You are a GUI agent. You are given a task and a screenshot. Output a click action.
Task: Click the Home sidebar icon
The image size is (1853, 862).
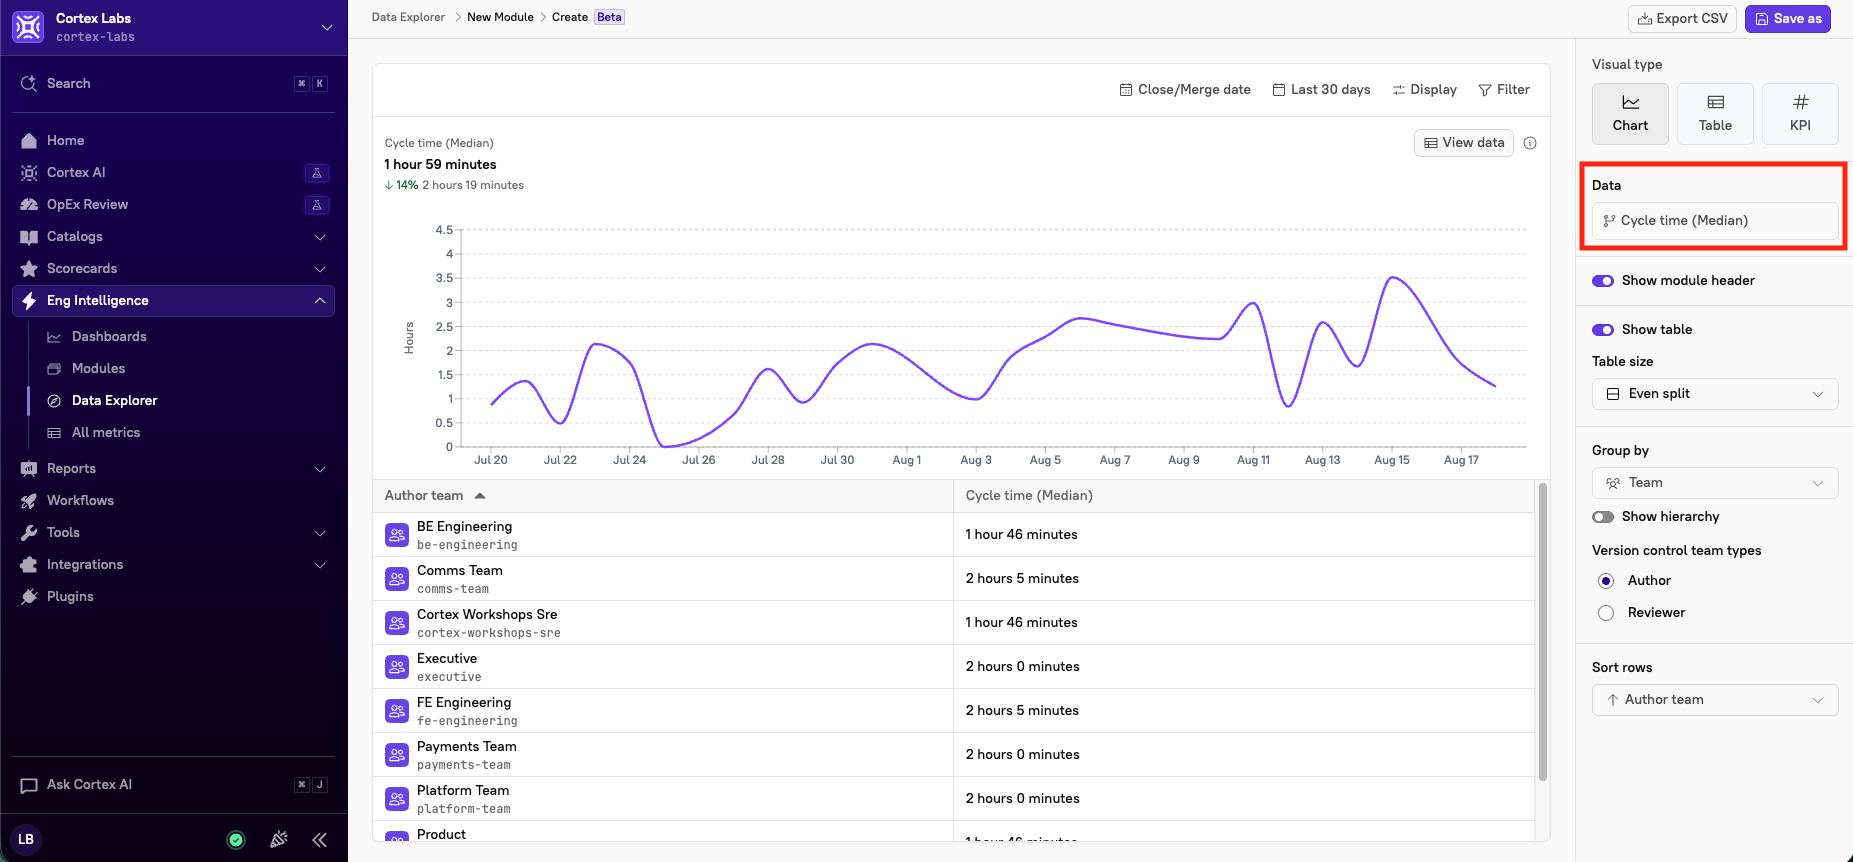tap(29, 141)
